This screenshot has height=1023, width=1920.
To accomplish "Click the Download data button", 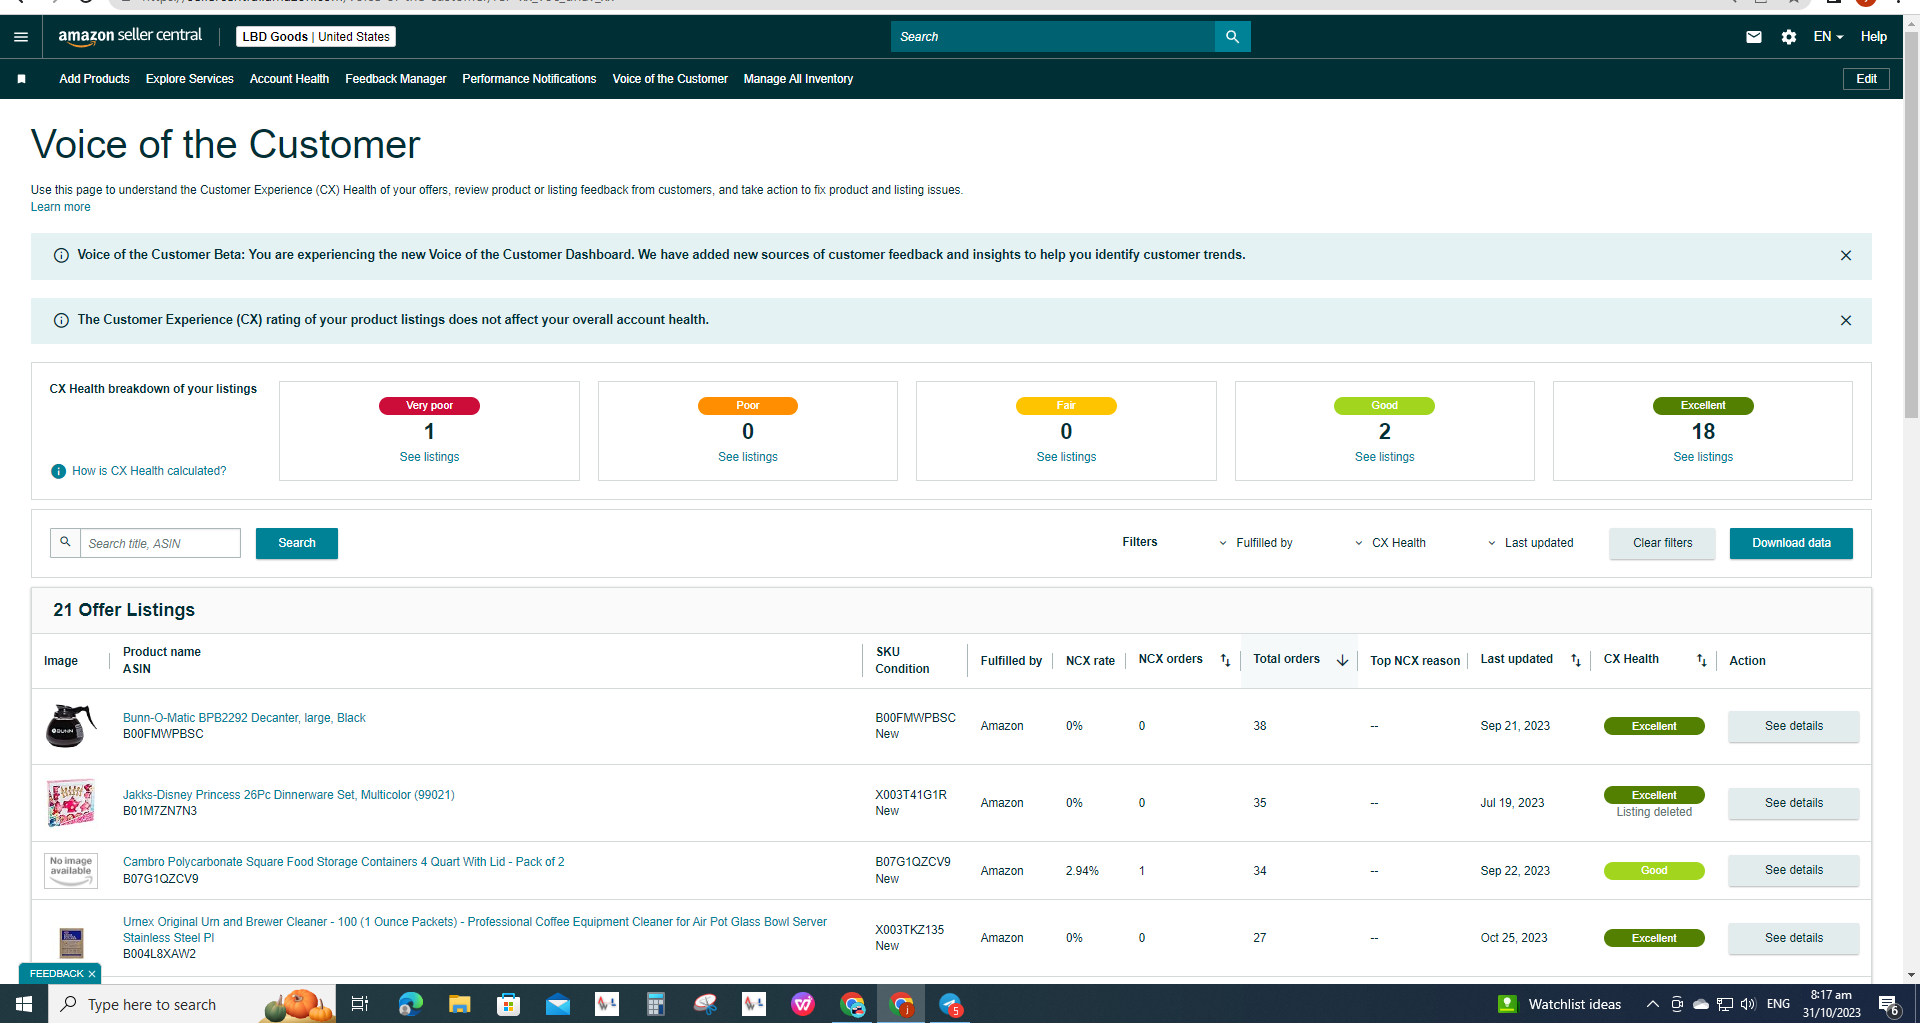I will (1791, 543).
